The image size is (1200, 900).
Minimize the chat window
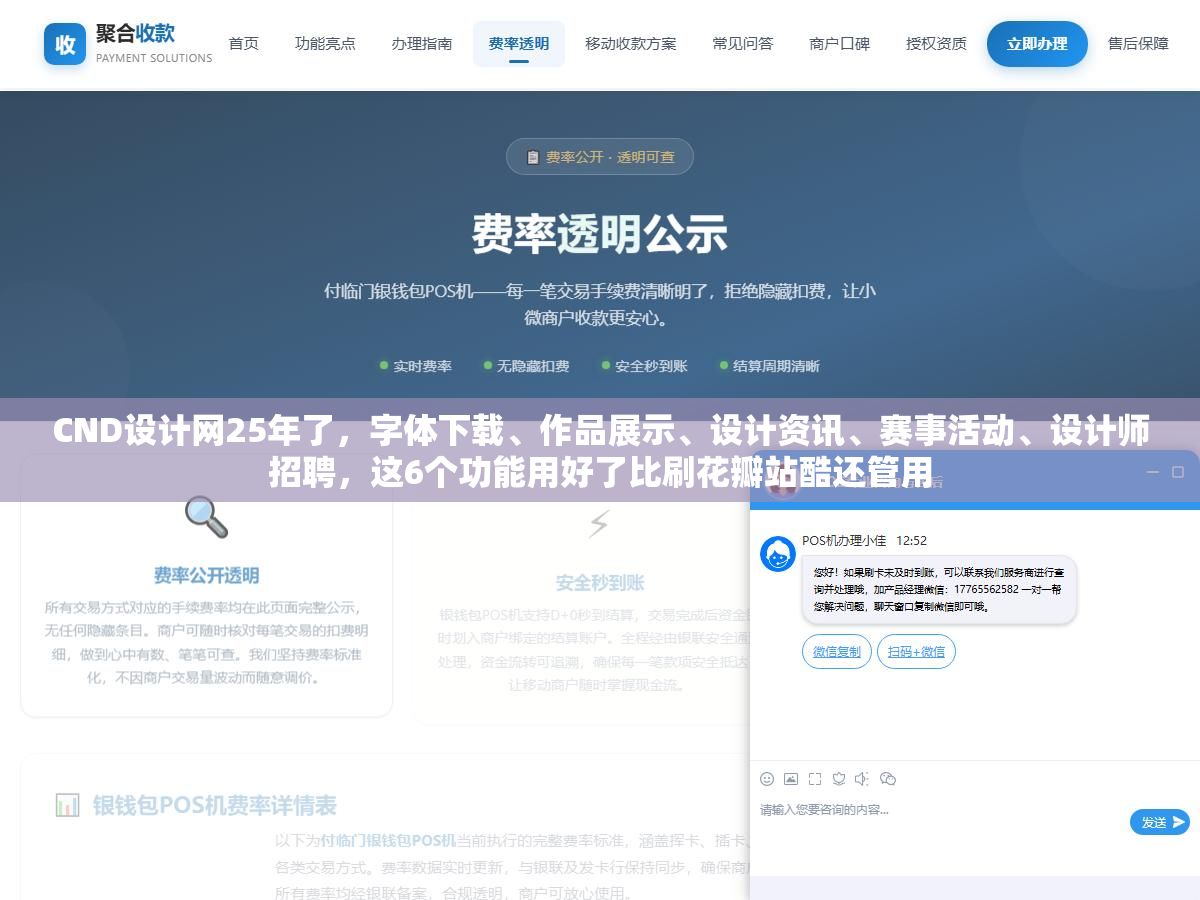coord(1152,471)
